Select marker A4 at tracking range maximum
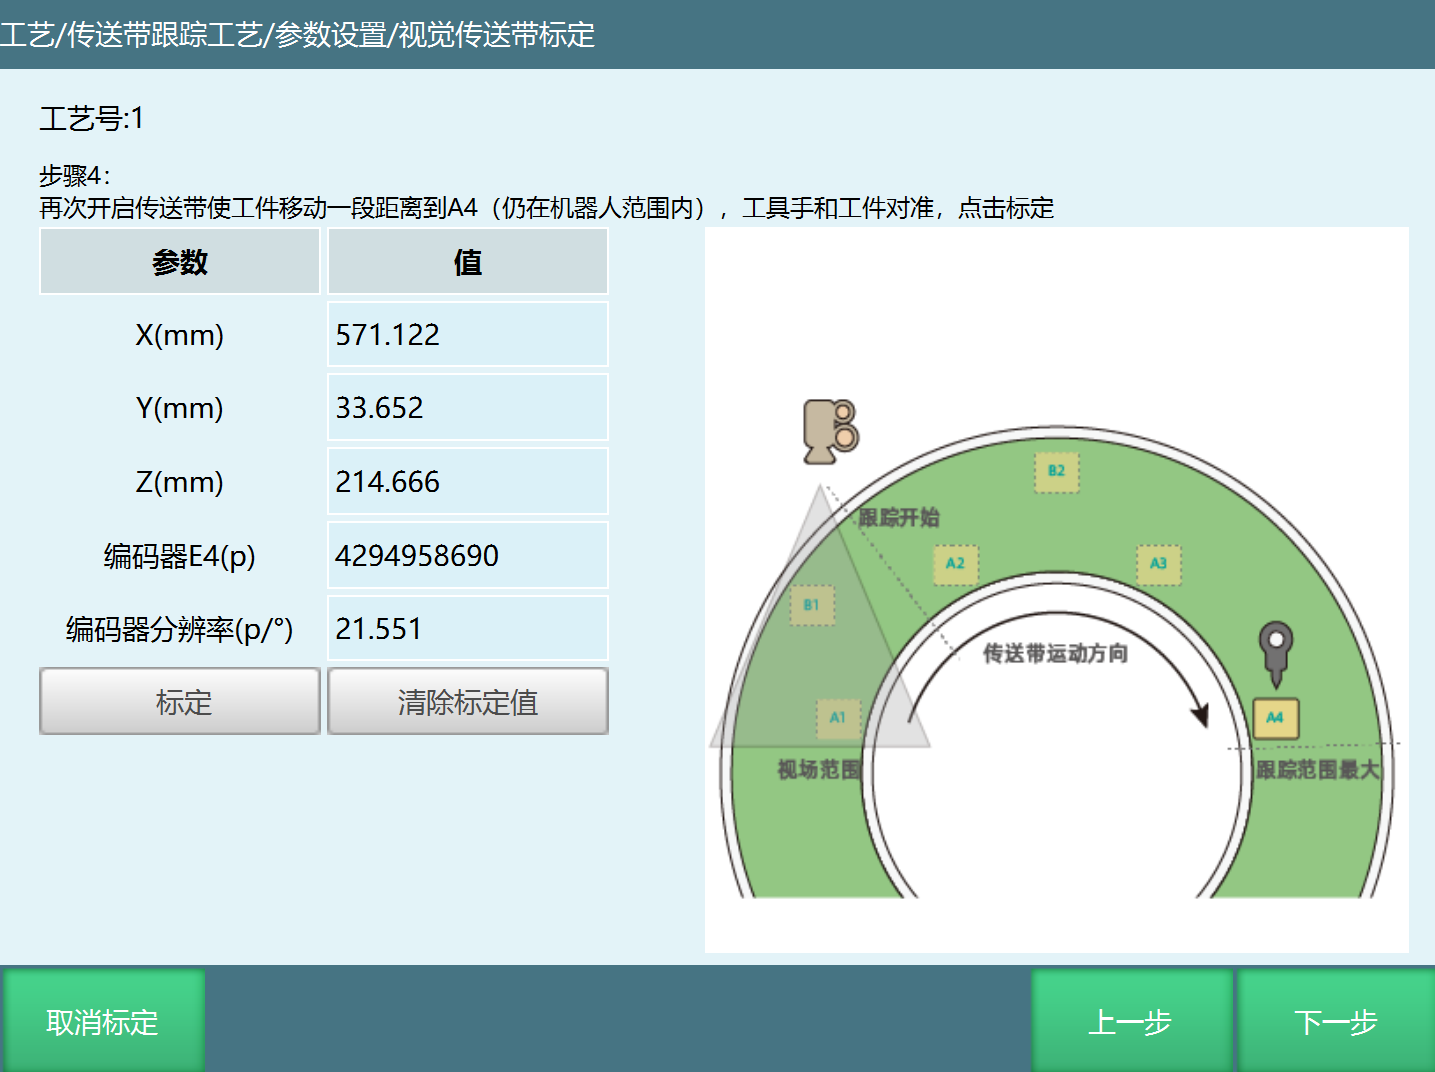1435x1072 pixels. point(1276,716)
